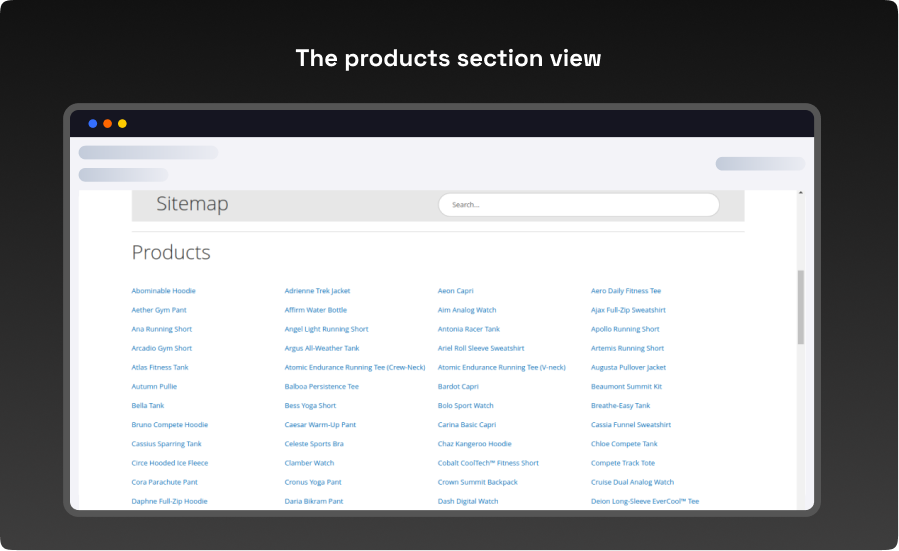This screenshot has width=899, height=551.
Task: Click the Cruise Dual Analog Watch link
Action: click(632, 482)
